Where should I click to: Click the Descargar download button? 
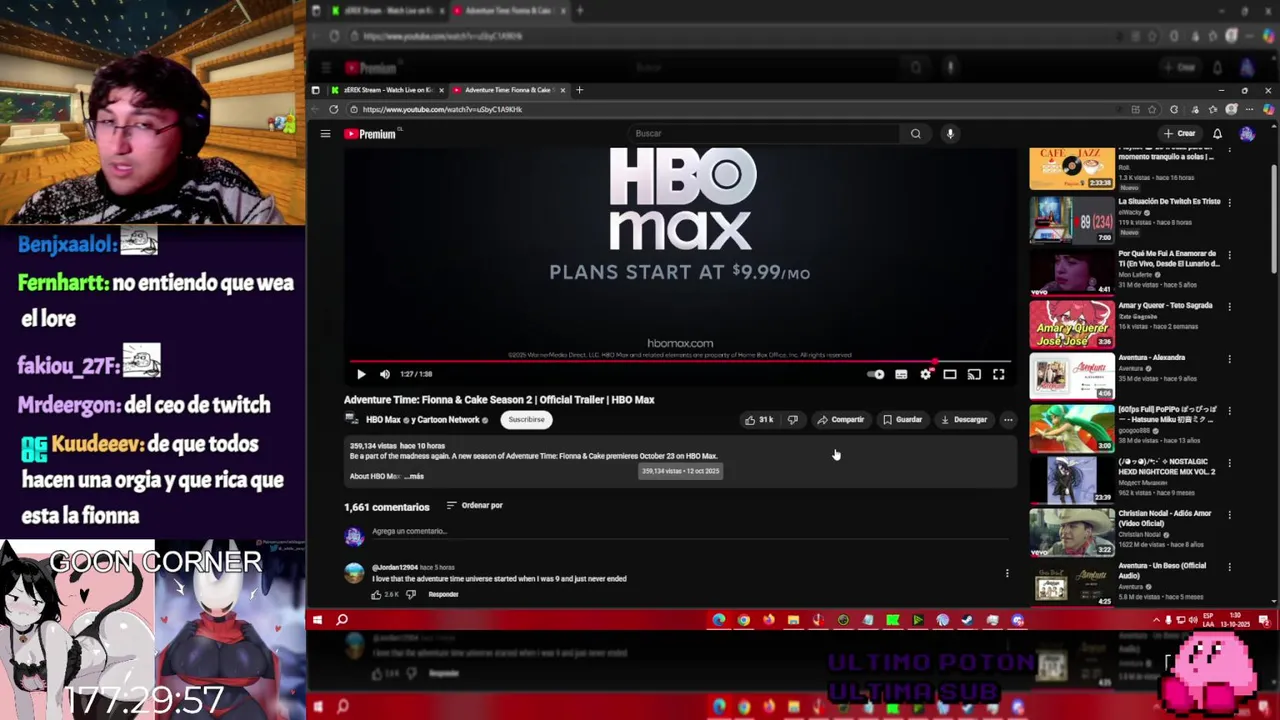tap(964, 420)
